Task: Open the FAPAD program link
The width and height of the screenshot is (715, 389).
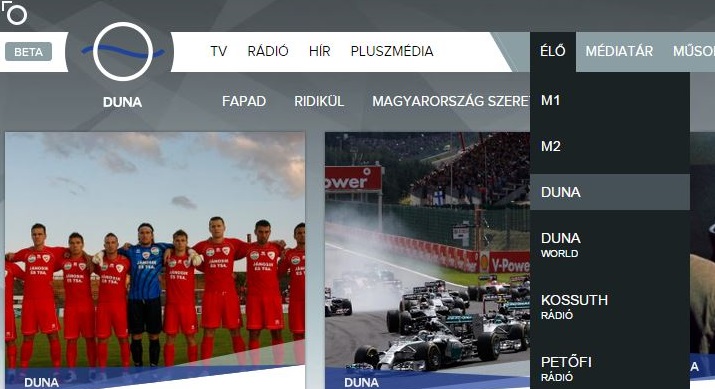Action: coord(244,101)
